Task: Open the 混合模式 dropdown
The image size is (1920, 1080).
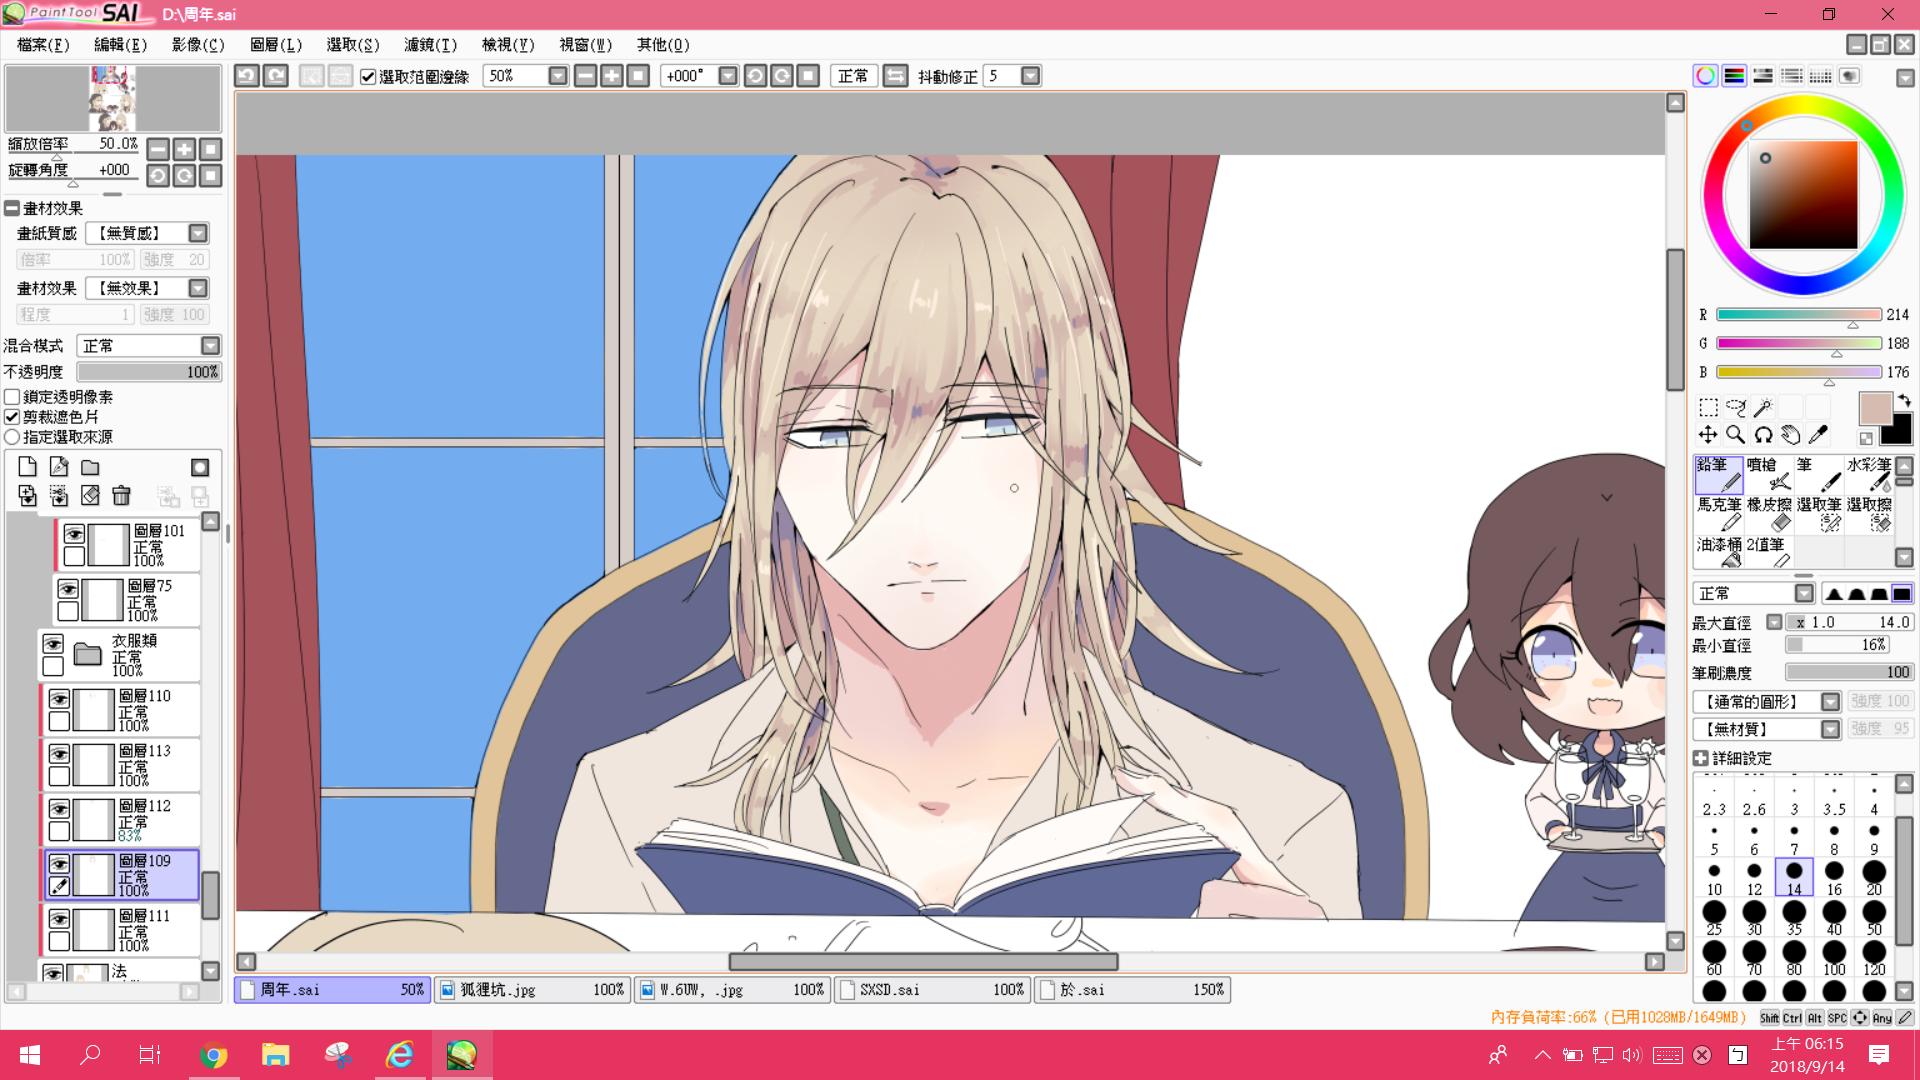Action: point(210,346)
